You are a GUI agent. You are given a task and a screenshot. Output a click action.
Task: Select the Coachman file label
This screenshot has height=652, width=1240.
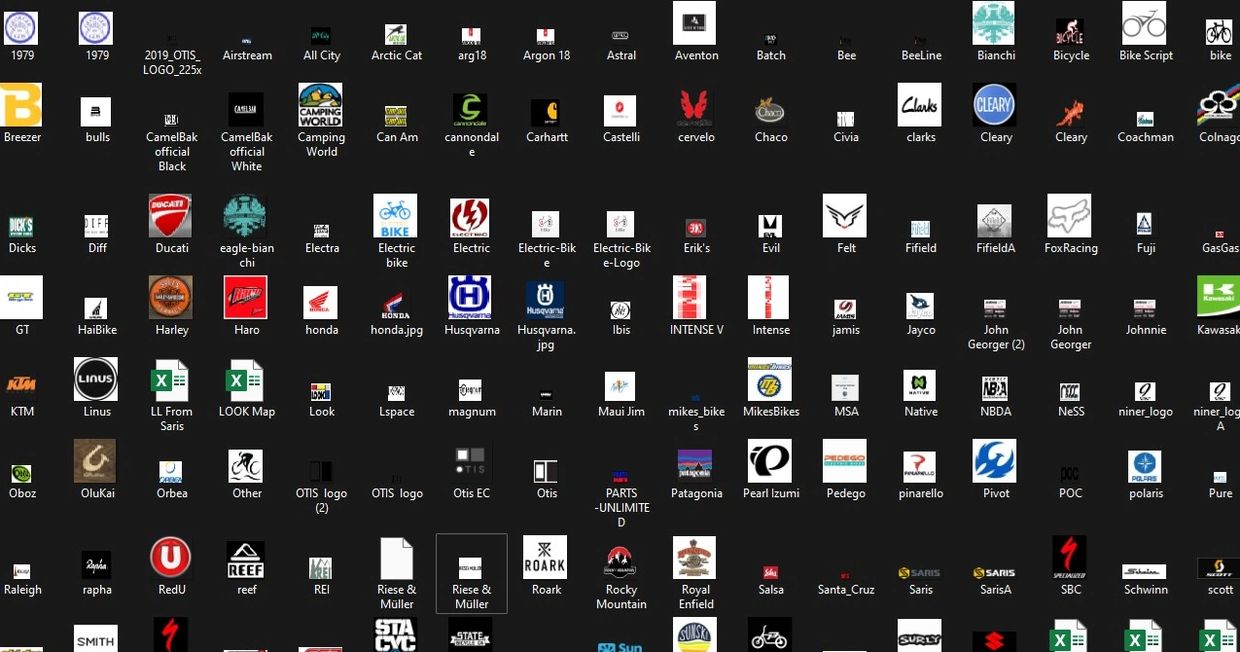[x=1145, y=138]
